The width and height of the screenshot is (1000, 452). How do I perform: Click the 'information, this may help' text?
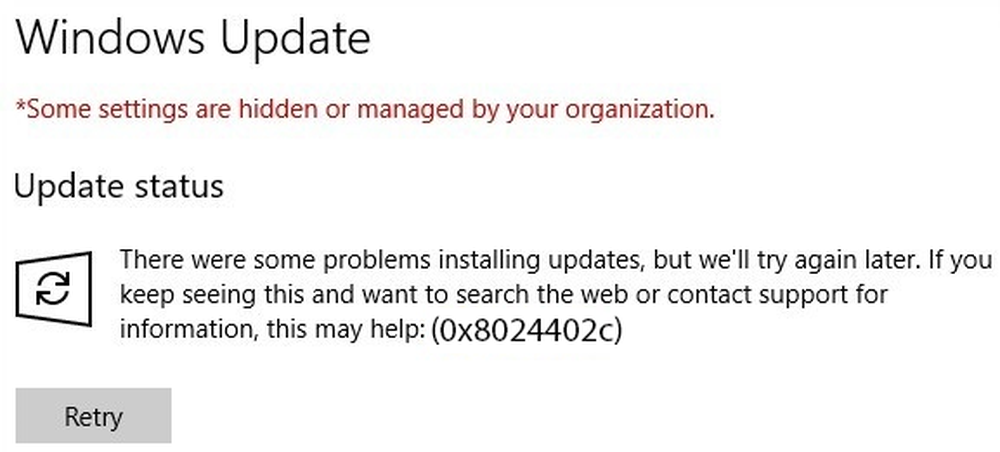[x=272, y=332]
